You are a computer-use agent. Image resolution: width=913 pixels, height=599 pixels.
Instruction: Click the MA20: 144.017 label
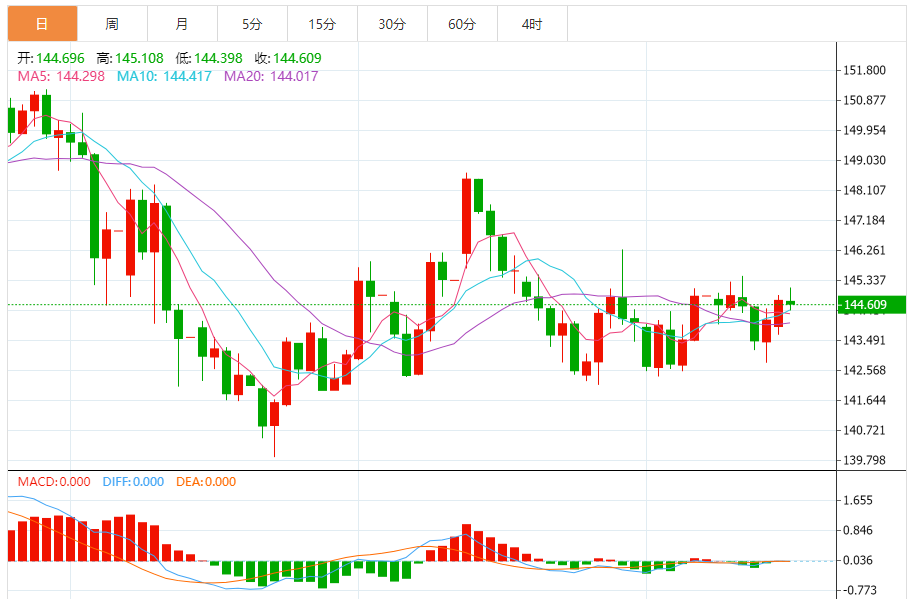(271, 76)
